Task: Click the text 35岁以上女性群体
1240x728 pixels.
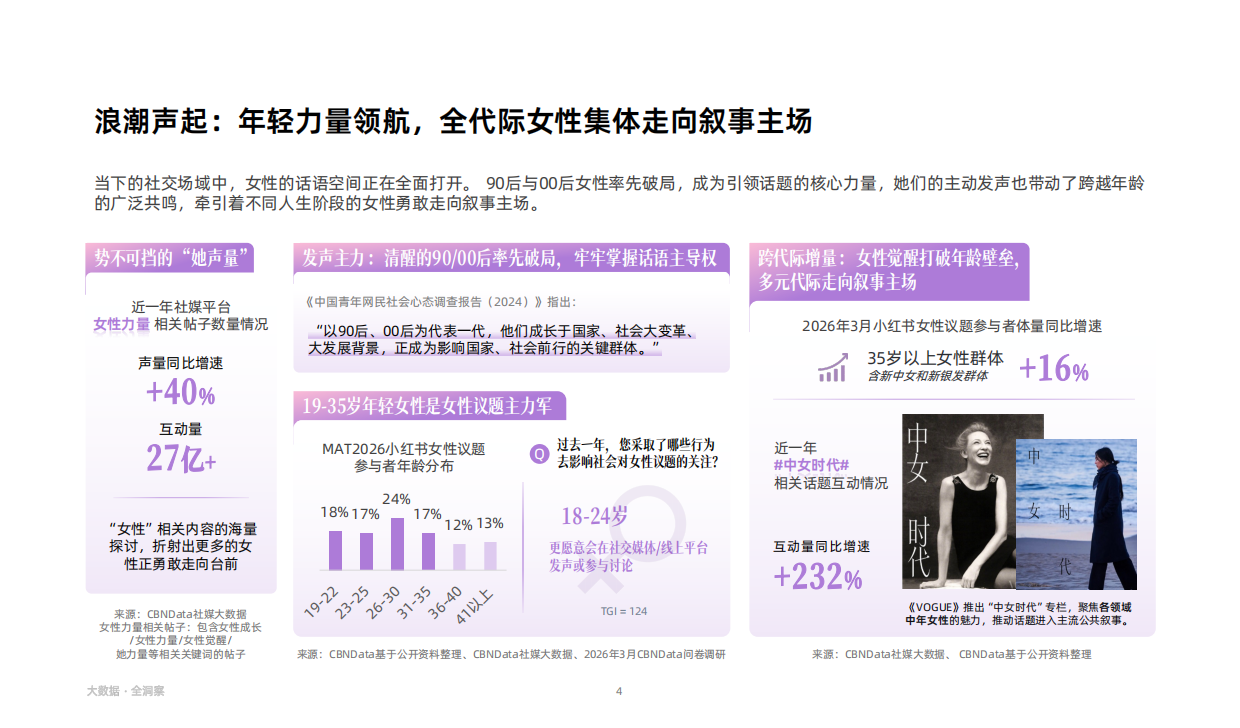Action: pyautogui.click(x=935, y=358)
